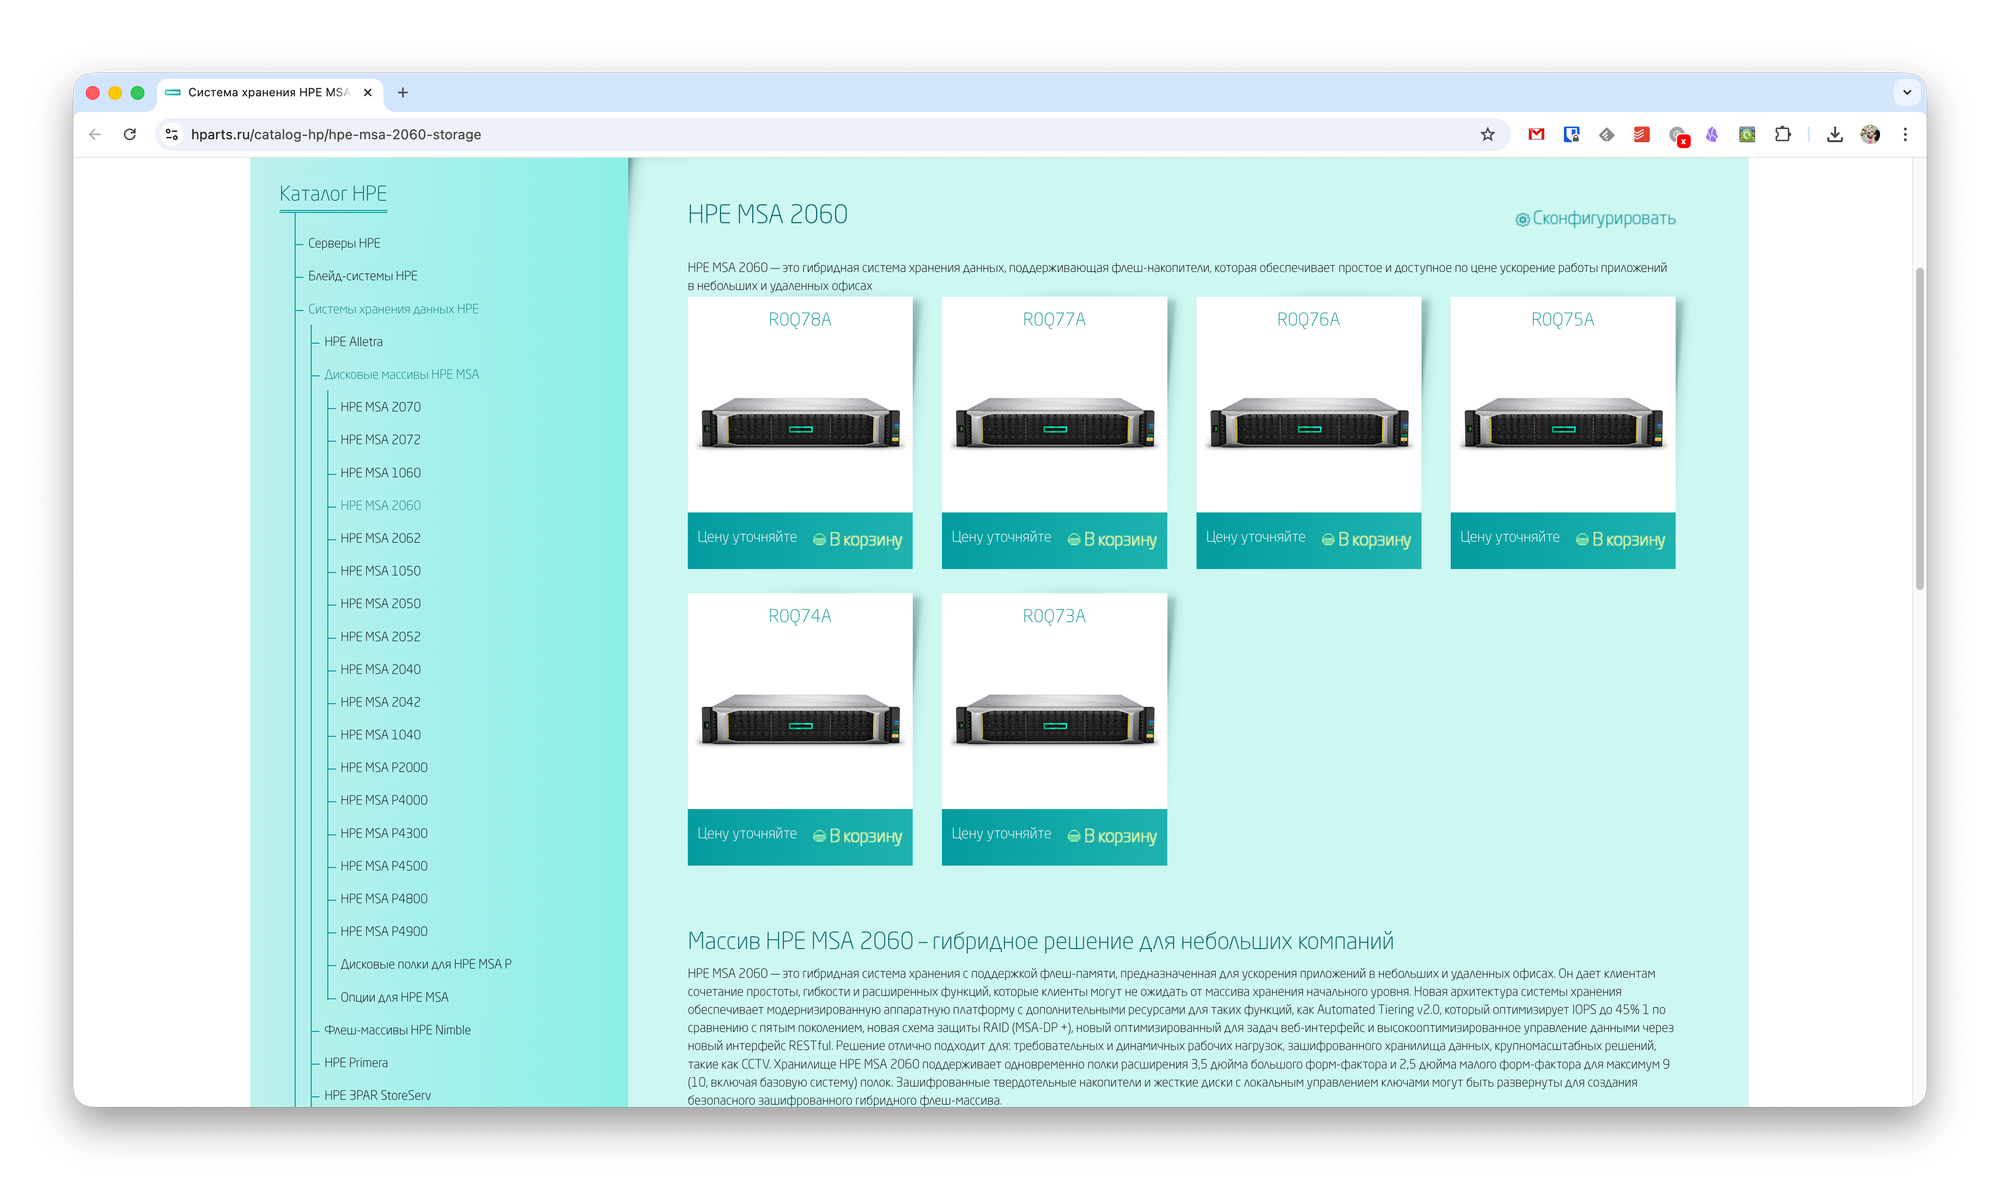Select Серверы HPE catalog entry
The width and height of the screenshot is (2000, 1180).
coord(344,243)
